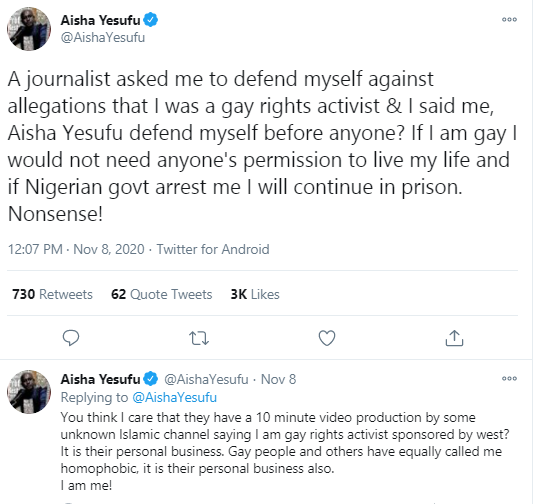View the 3K Likes list
This screenshot has height=504, width=533.
pos(255,294)
